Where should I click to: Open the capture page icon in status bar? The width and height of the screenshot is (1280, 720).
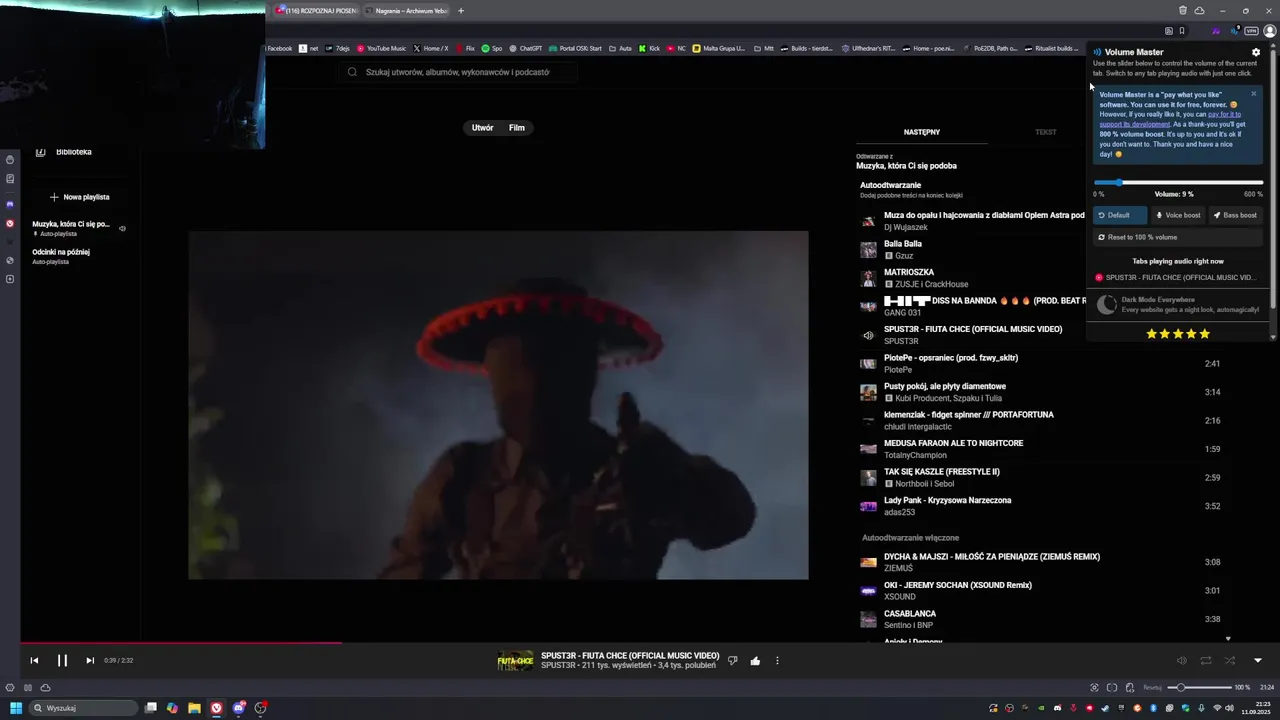pos(1094,687)
